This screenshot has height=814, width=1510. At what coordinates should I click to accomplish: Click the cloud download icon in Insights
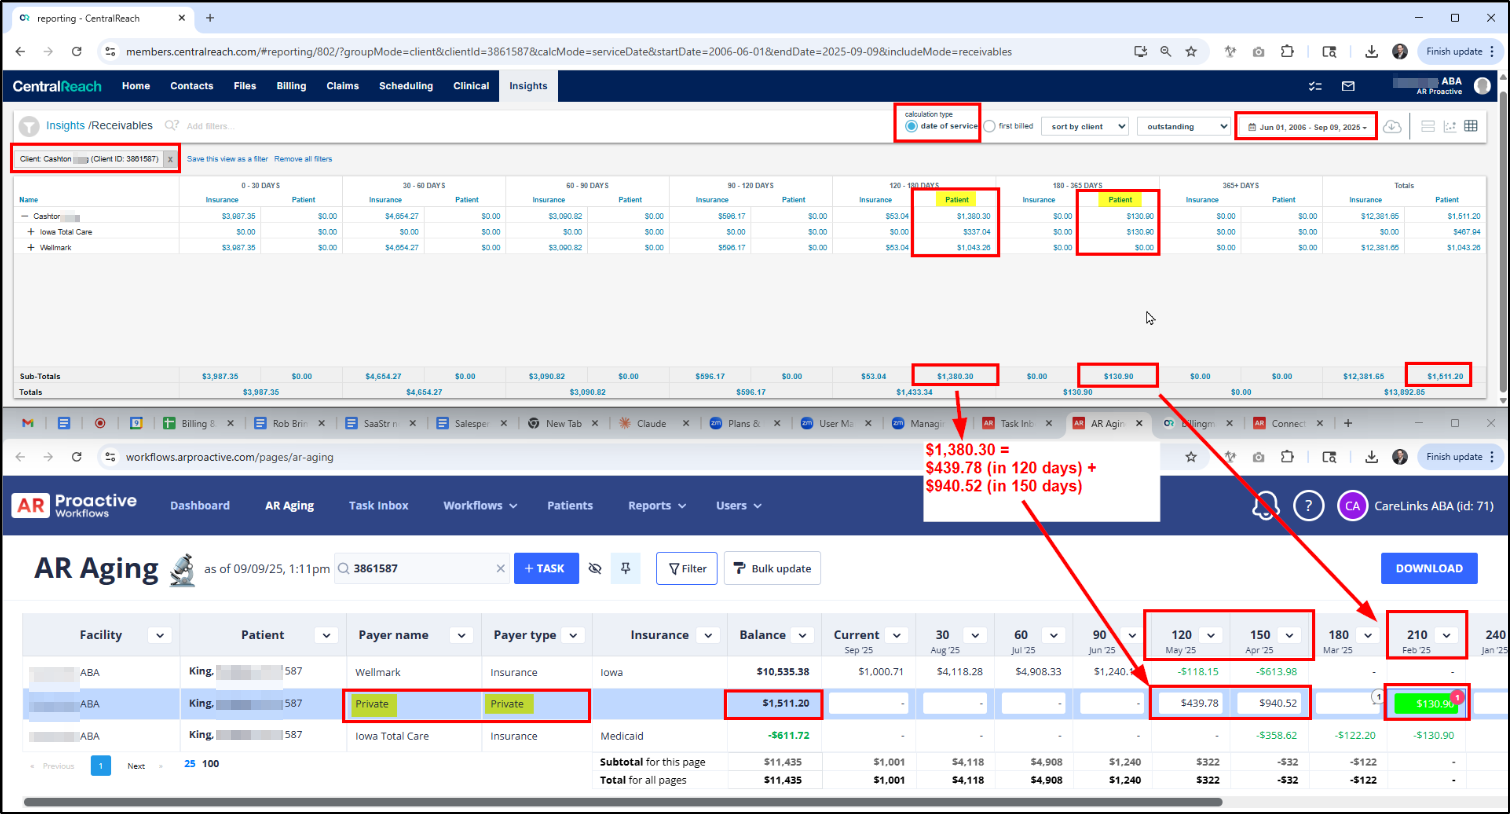tap(1392, 127)
